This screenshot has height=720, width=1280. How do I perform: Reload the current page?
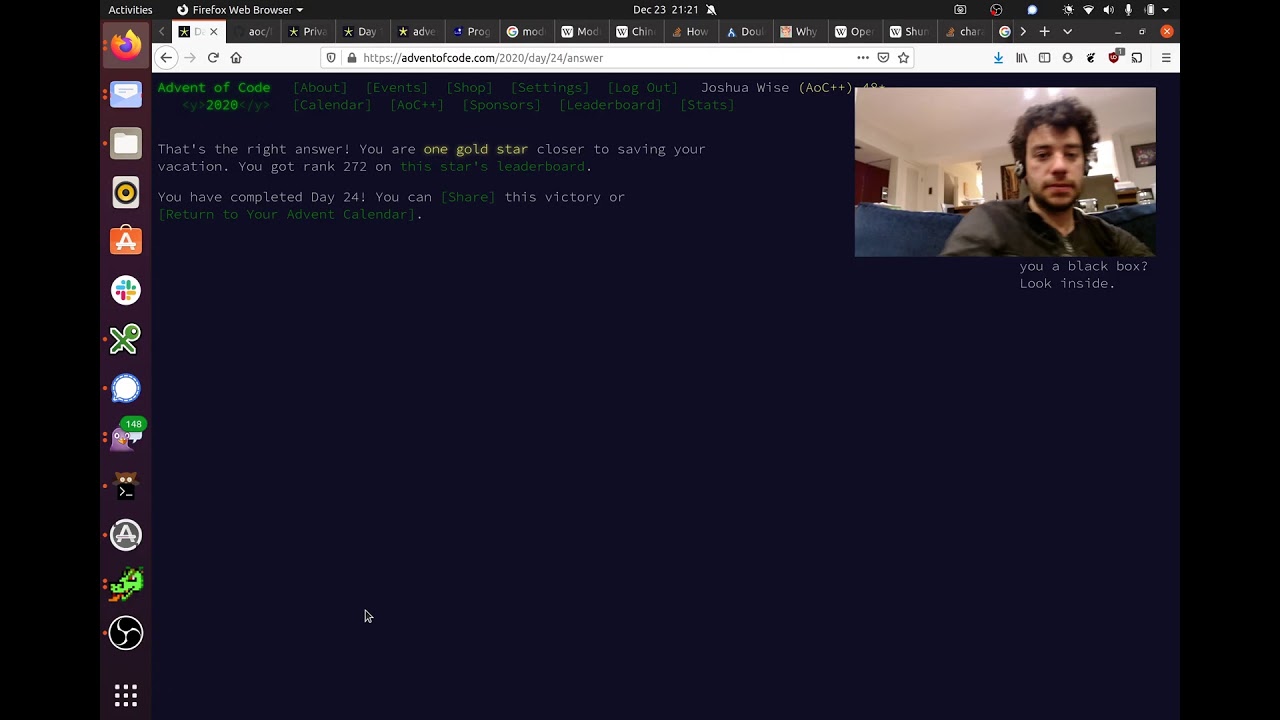point(213,58)
